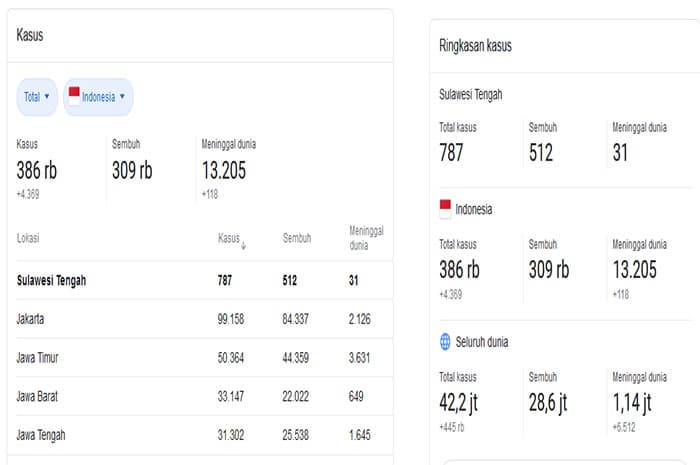Image resolution: width=700 pixels, height=465 pixels.
Task: Select the Jawa Barat table row
Action: tap(204, 396)
